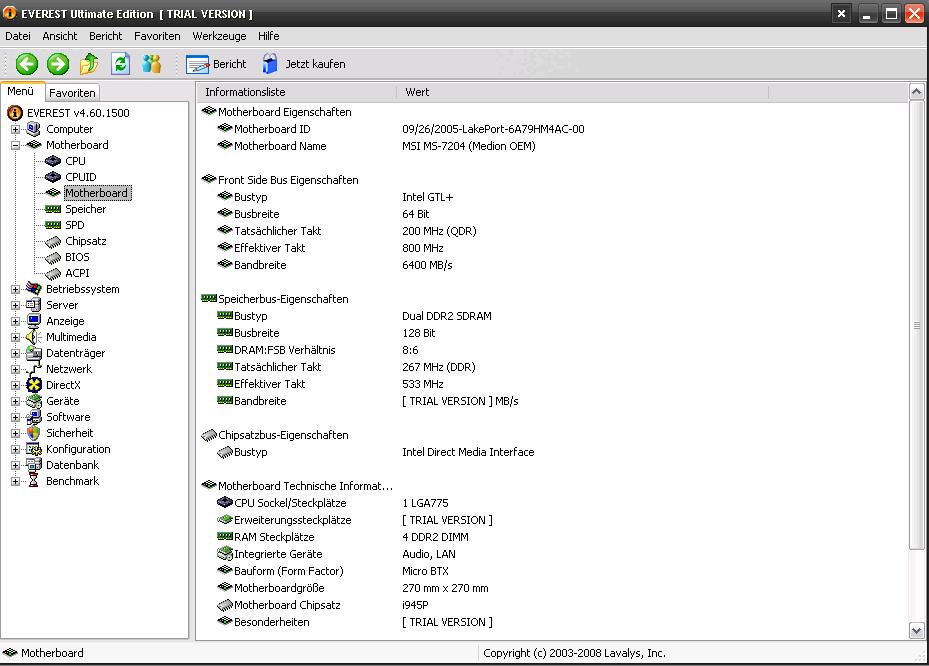Collapse the Motherboard tree node
The height and width of the screenshot is (666, 929).
point(15,145)
